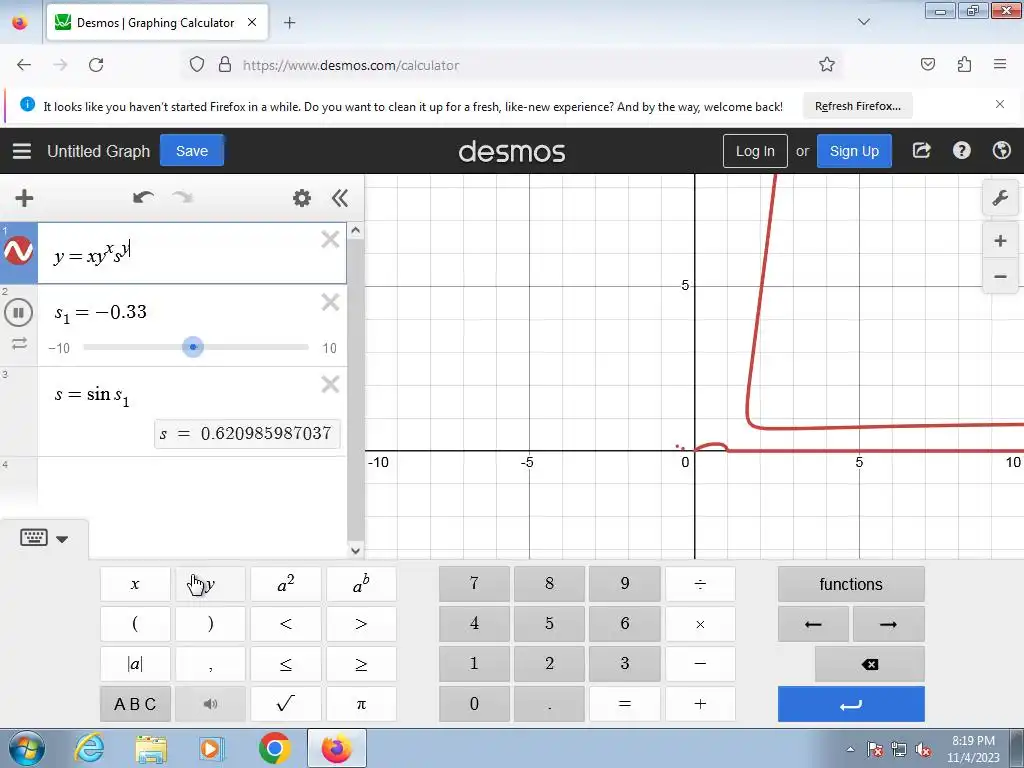The width and height of the screenshot is (1024, 768).
Task: Switch keypad to ABC letters
Action: (x=135, y=703)
